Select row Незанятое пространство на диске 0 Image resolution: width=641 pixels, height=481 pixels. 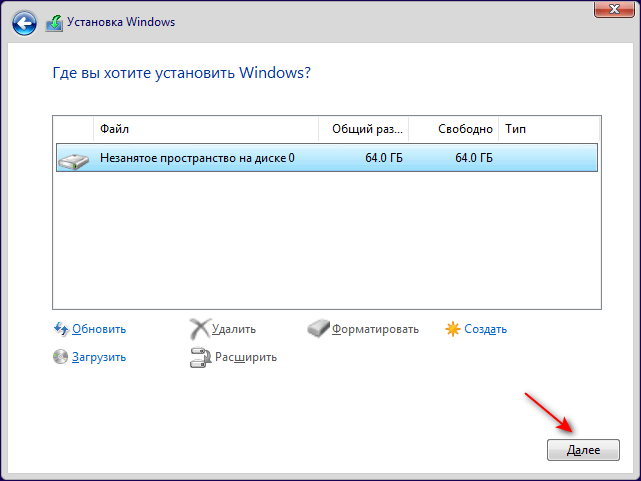pos(327,158)
